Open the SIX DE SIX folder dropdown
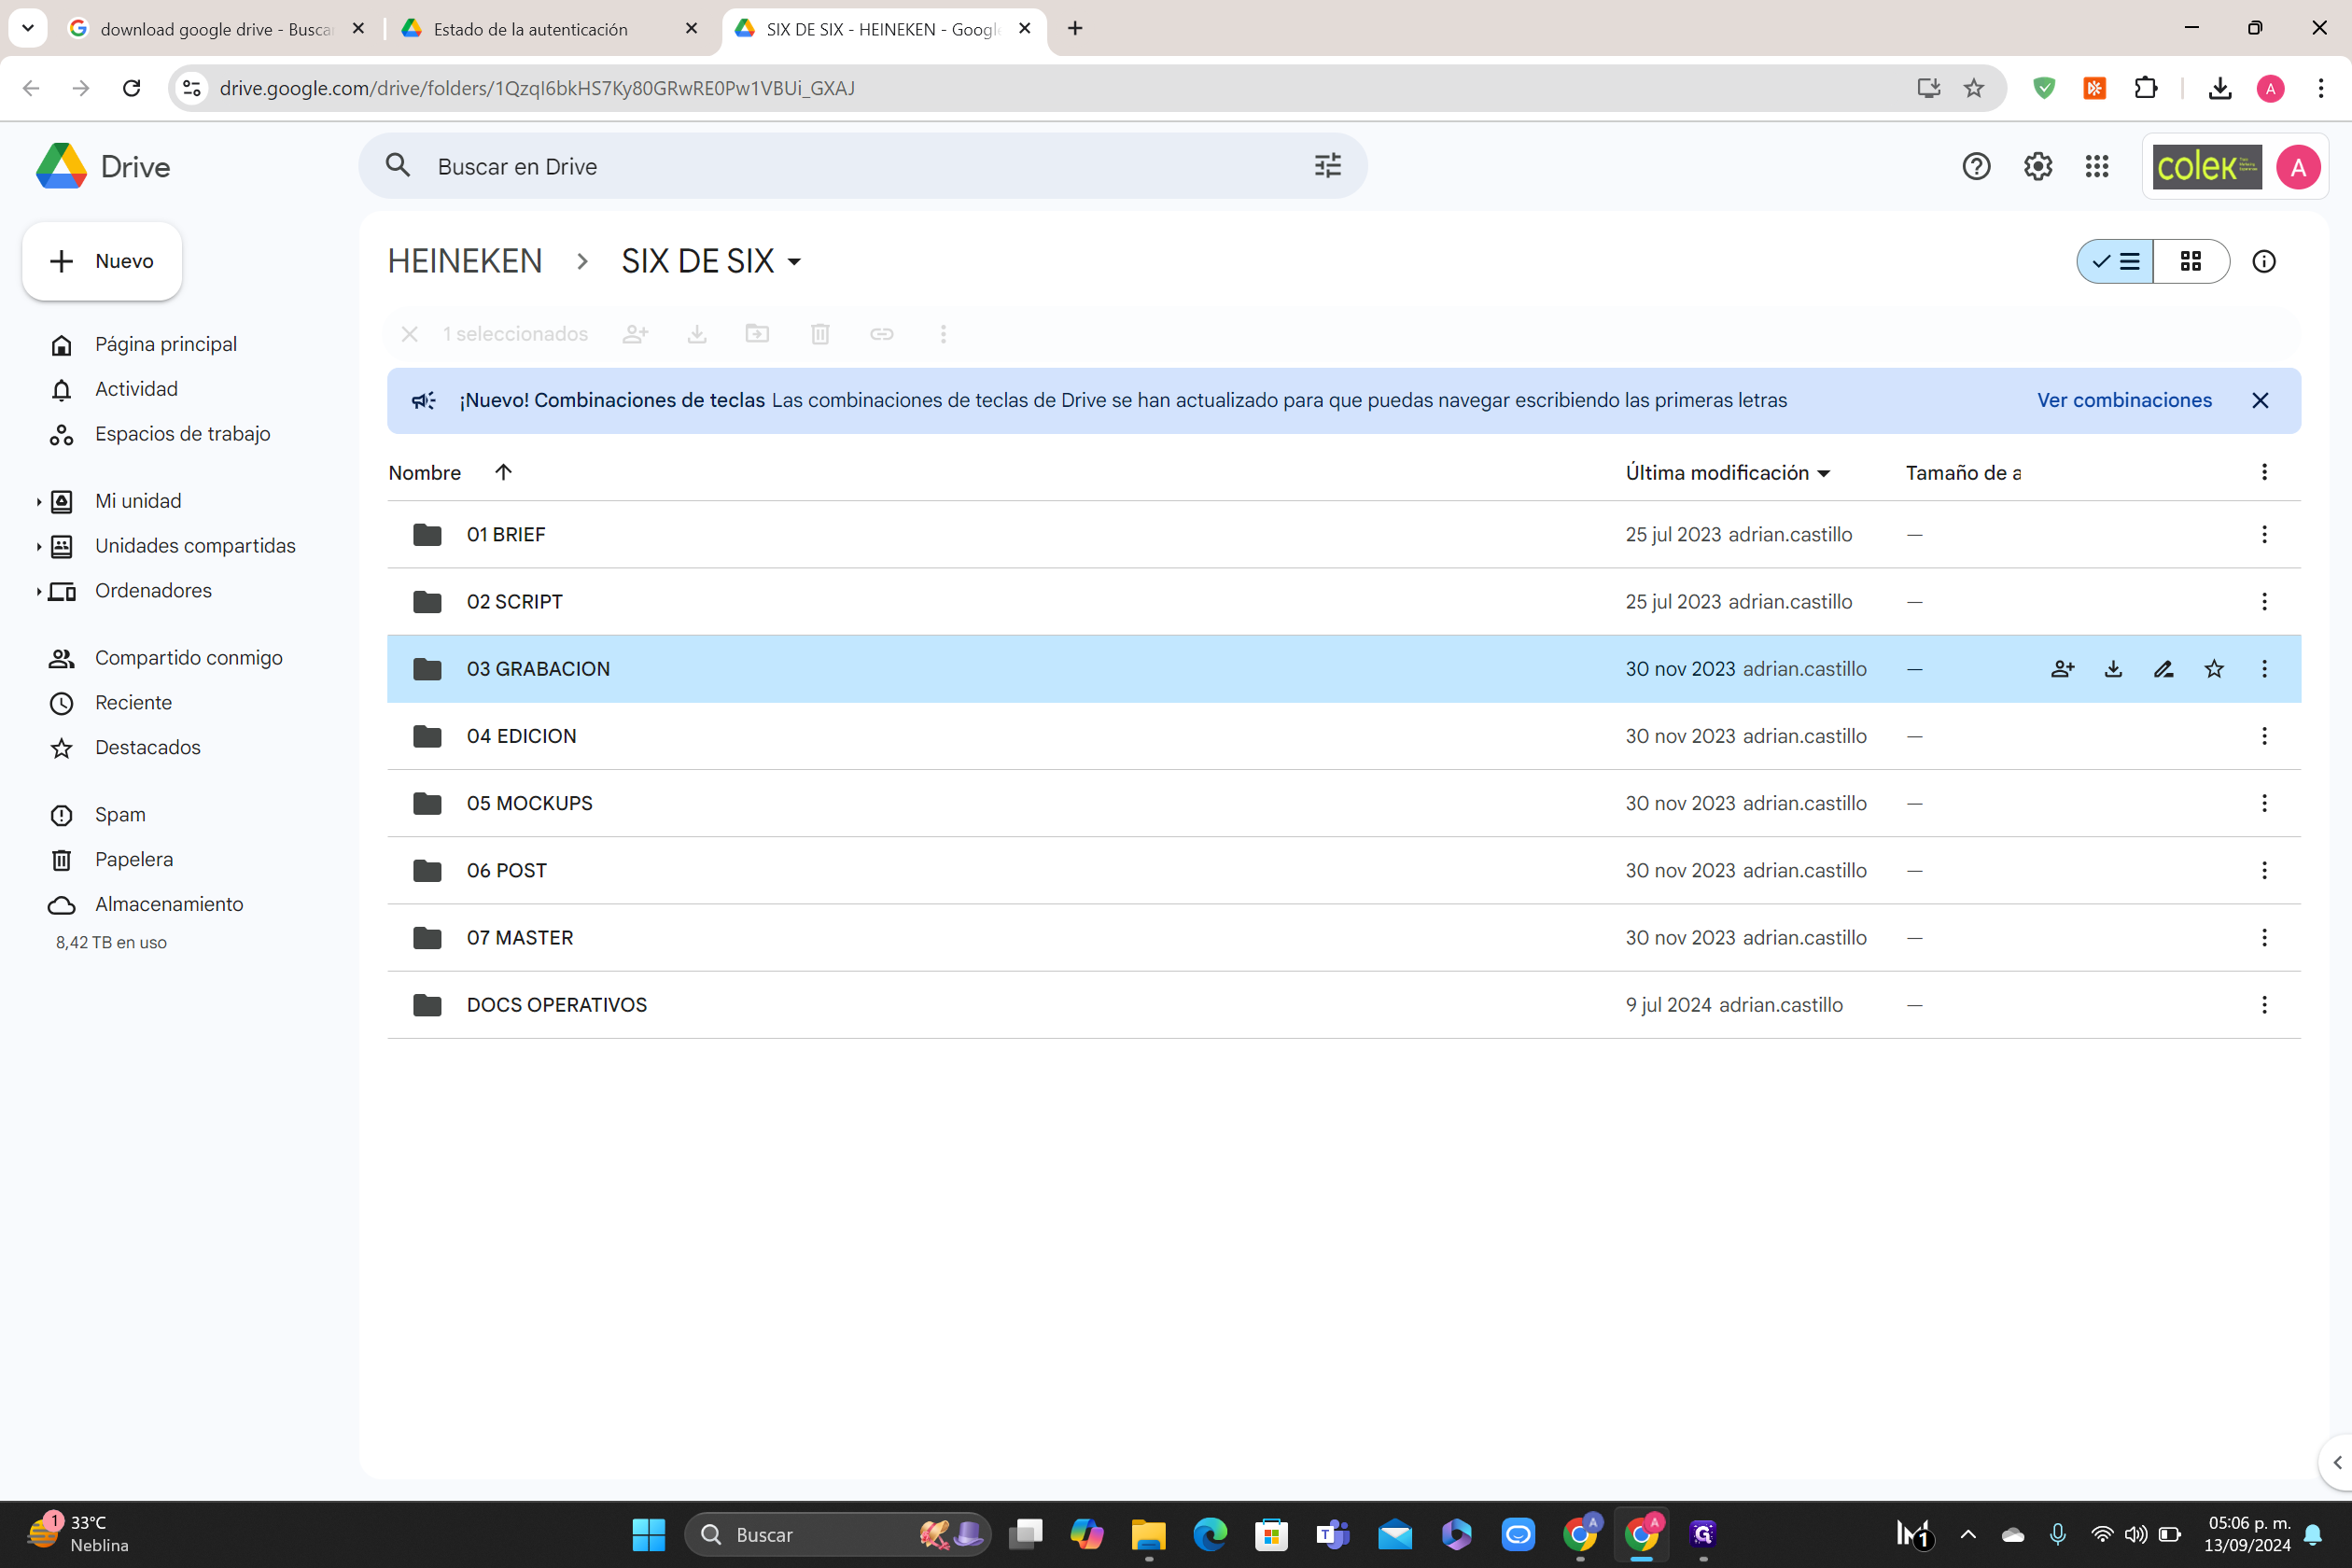 pyautogui.click(x=794, y=262)
